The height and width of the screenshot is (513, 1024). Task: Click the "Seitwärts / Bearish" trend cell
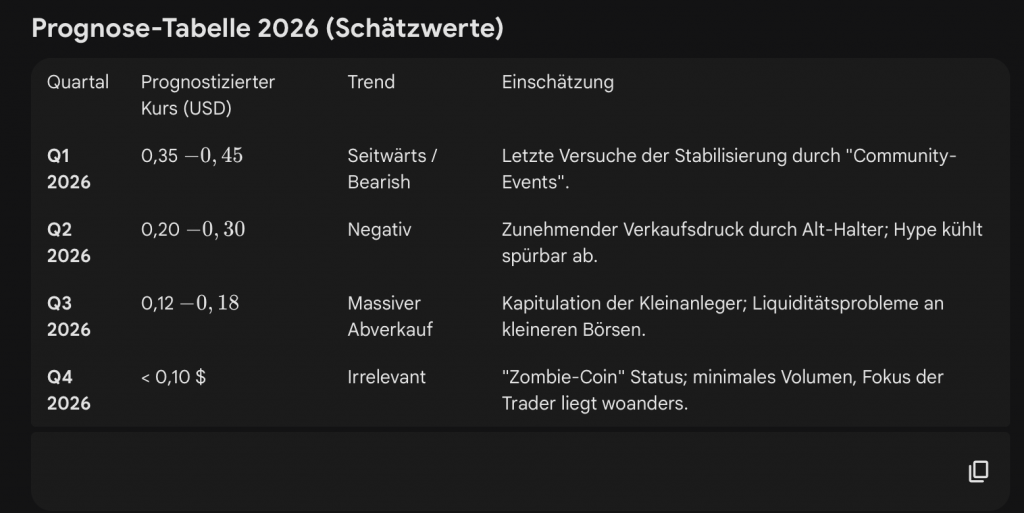point(393,169)
